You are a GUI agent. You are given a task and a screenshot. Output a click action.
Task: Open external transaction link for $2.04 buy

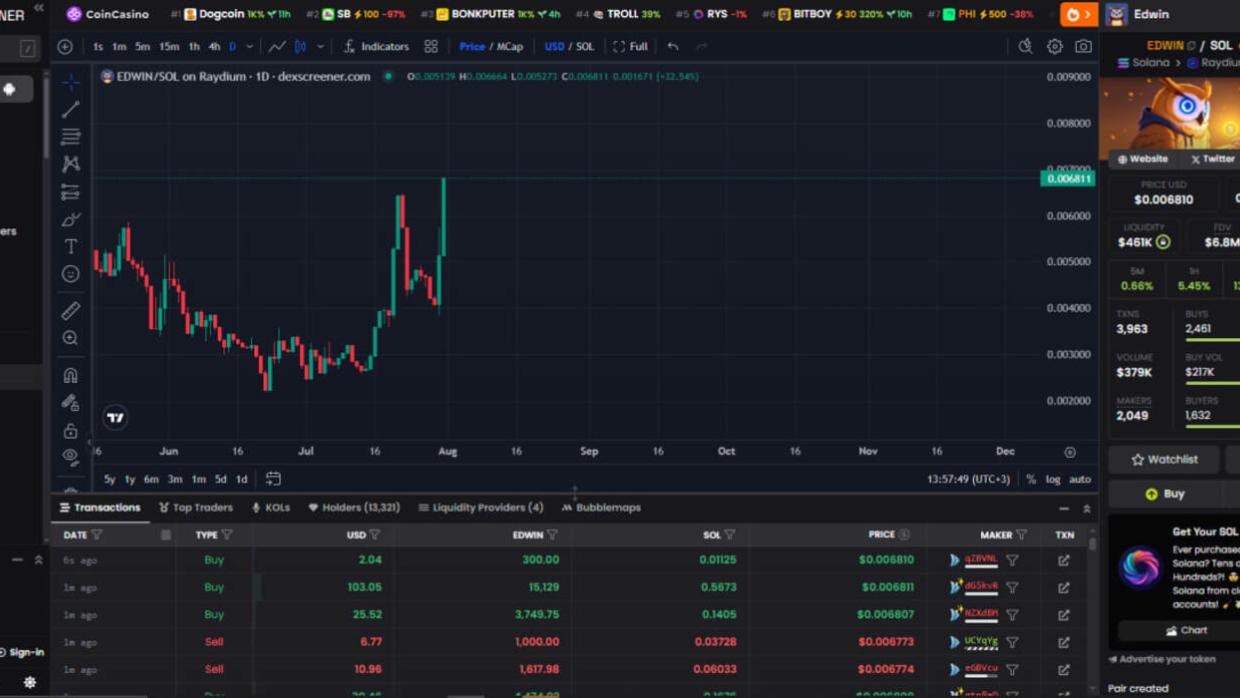pyautogui.click(x=1064, y=561)
